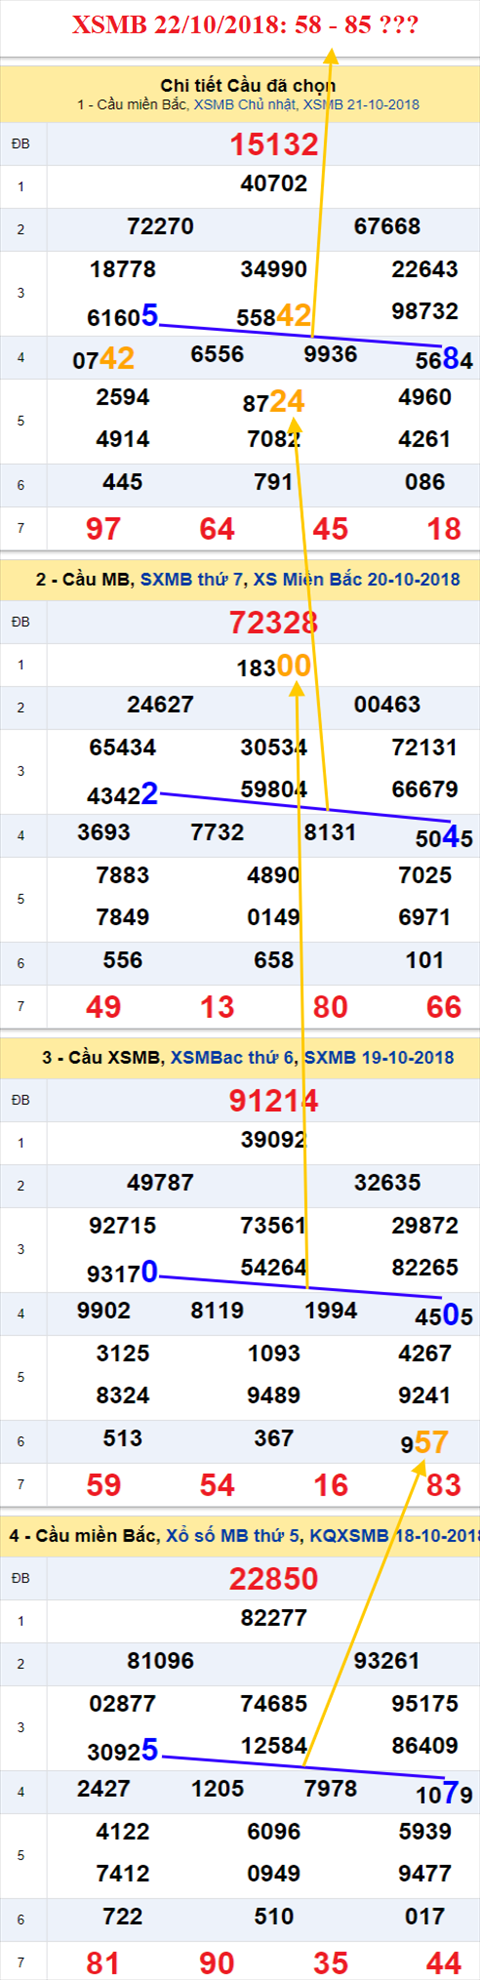The height and width of the screenshot is (1980, 480).
Task: Select first prize number 40702
Action: [x=274, y=183]
